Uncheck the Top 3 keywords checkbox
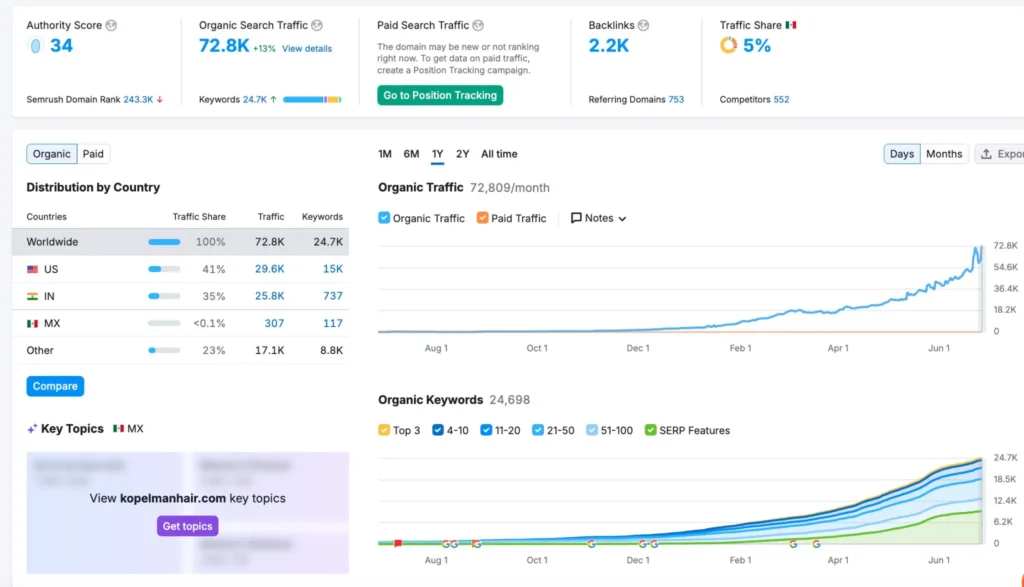 [385, 430]
